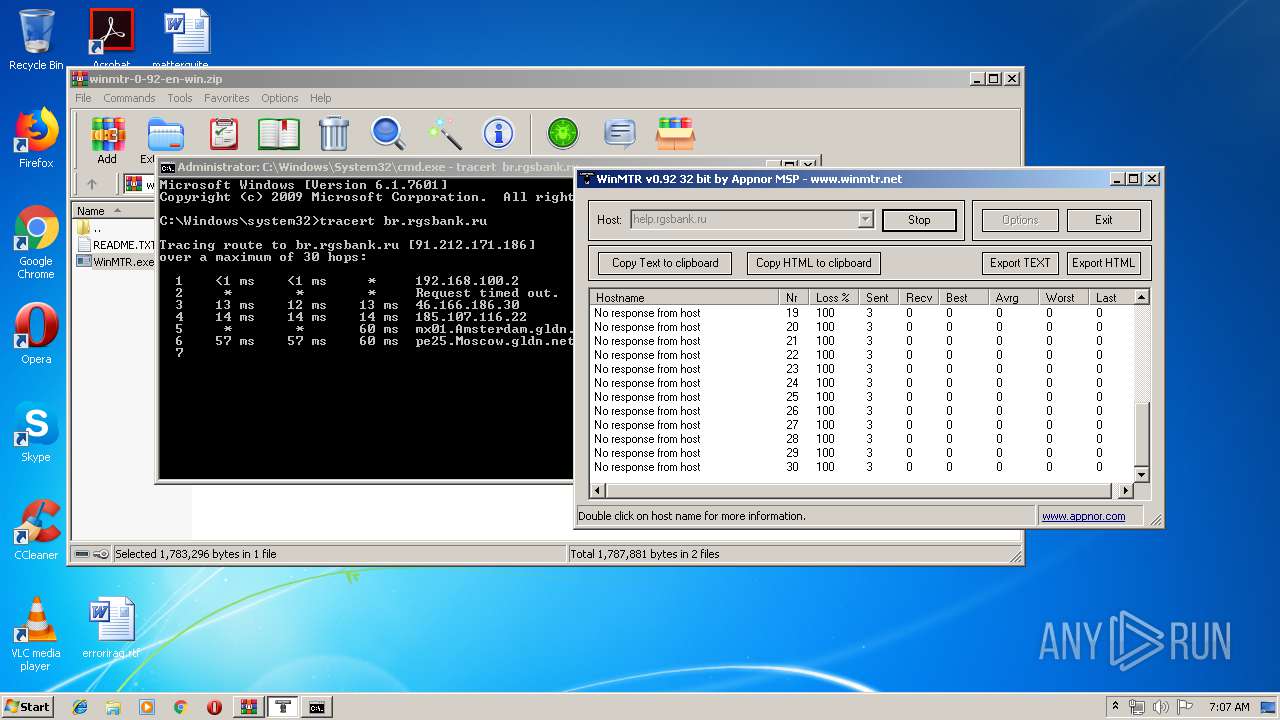Click the Export TEXT button
The width and height of the screenshot is (1280, 720).
pos(1020,263)
